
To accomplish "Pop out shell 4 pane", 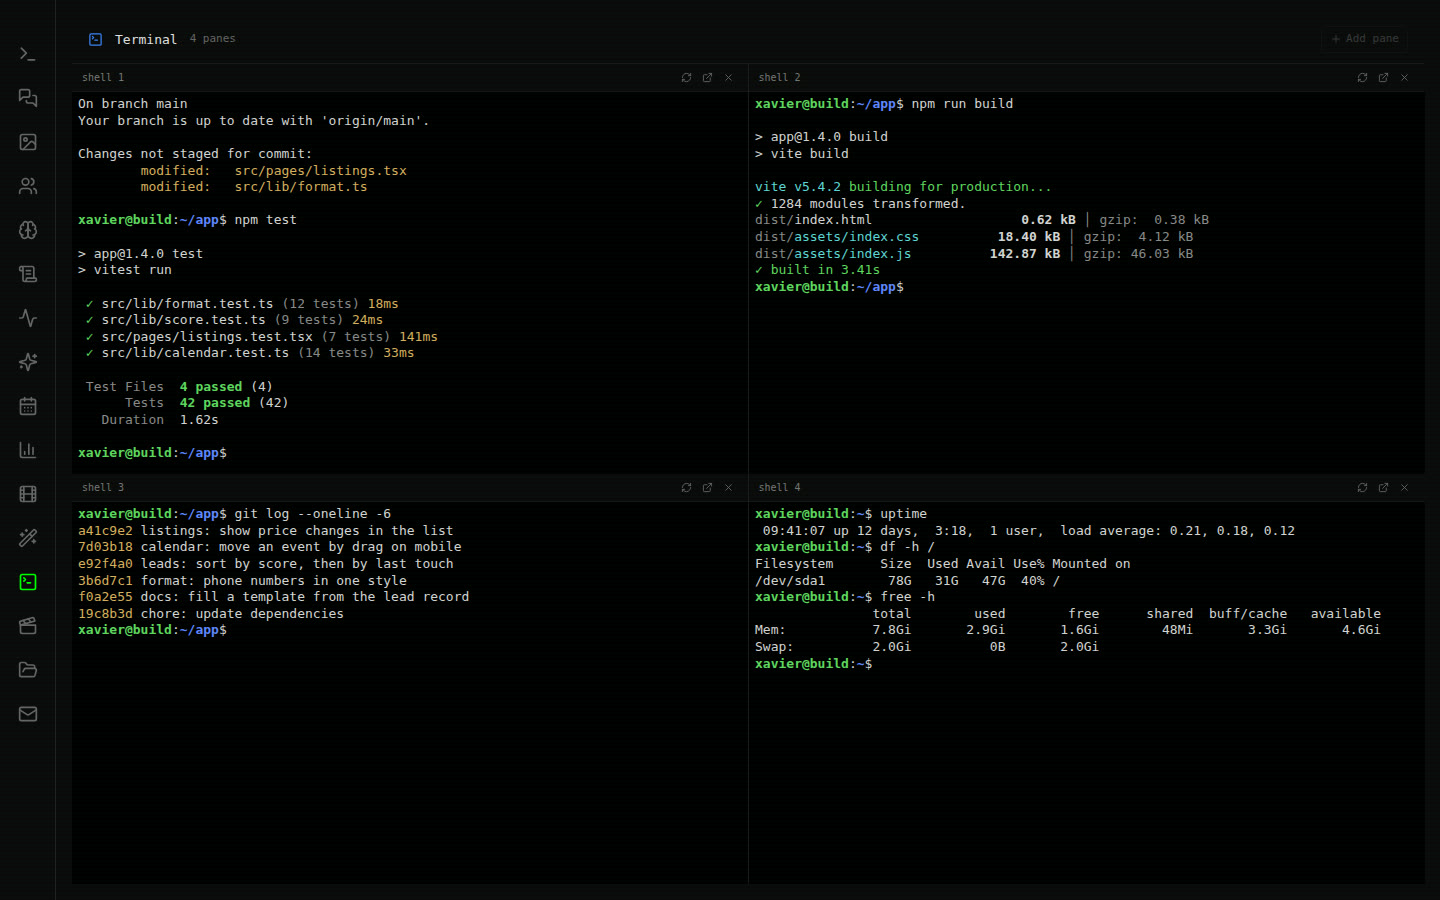I will (x=1383, y=488).
